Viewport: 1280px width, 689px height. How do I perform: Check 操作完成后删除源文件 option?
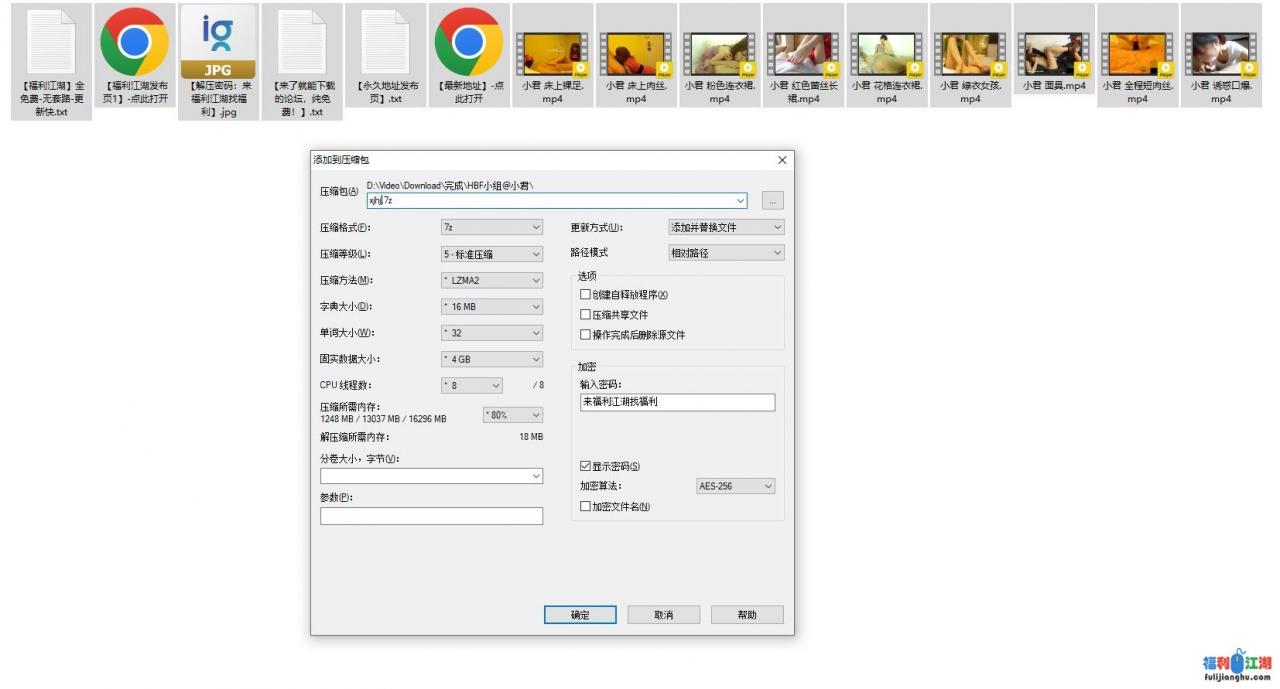(586, 335)
